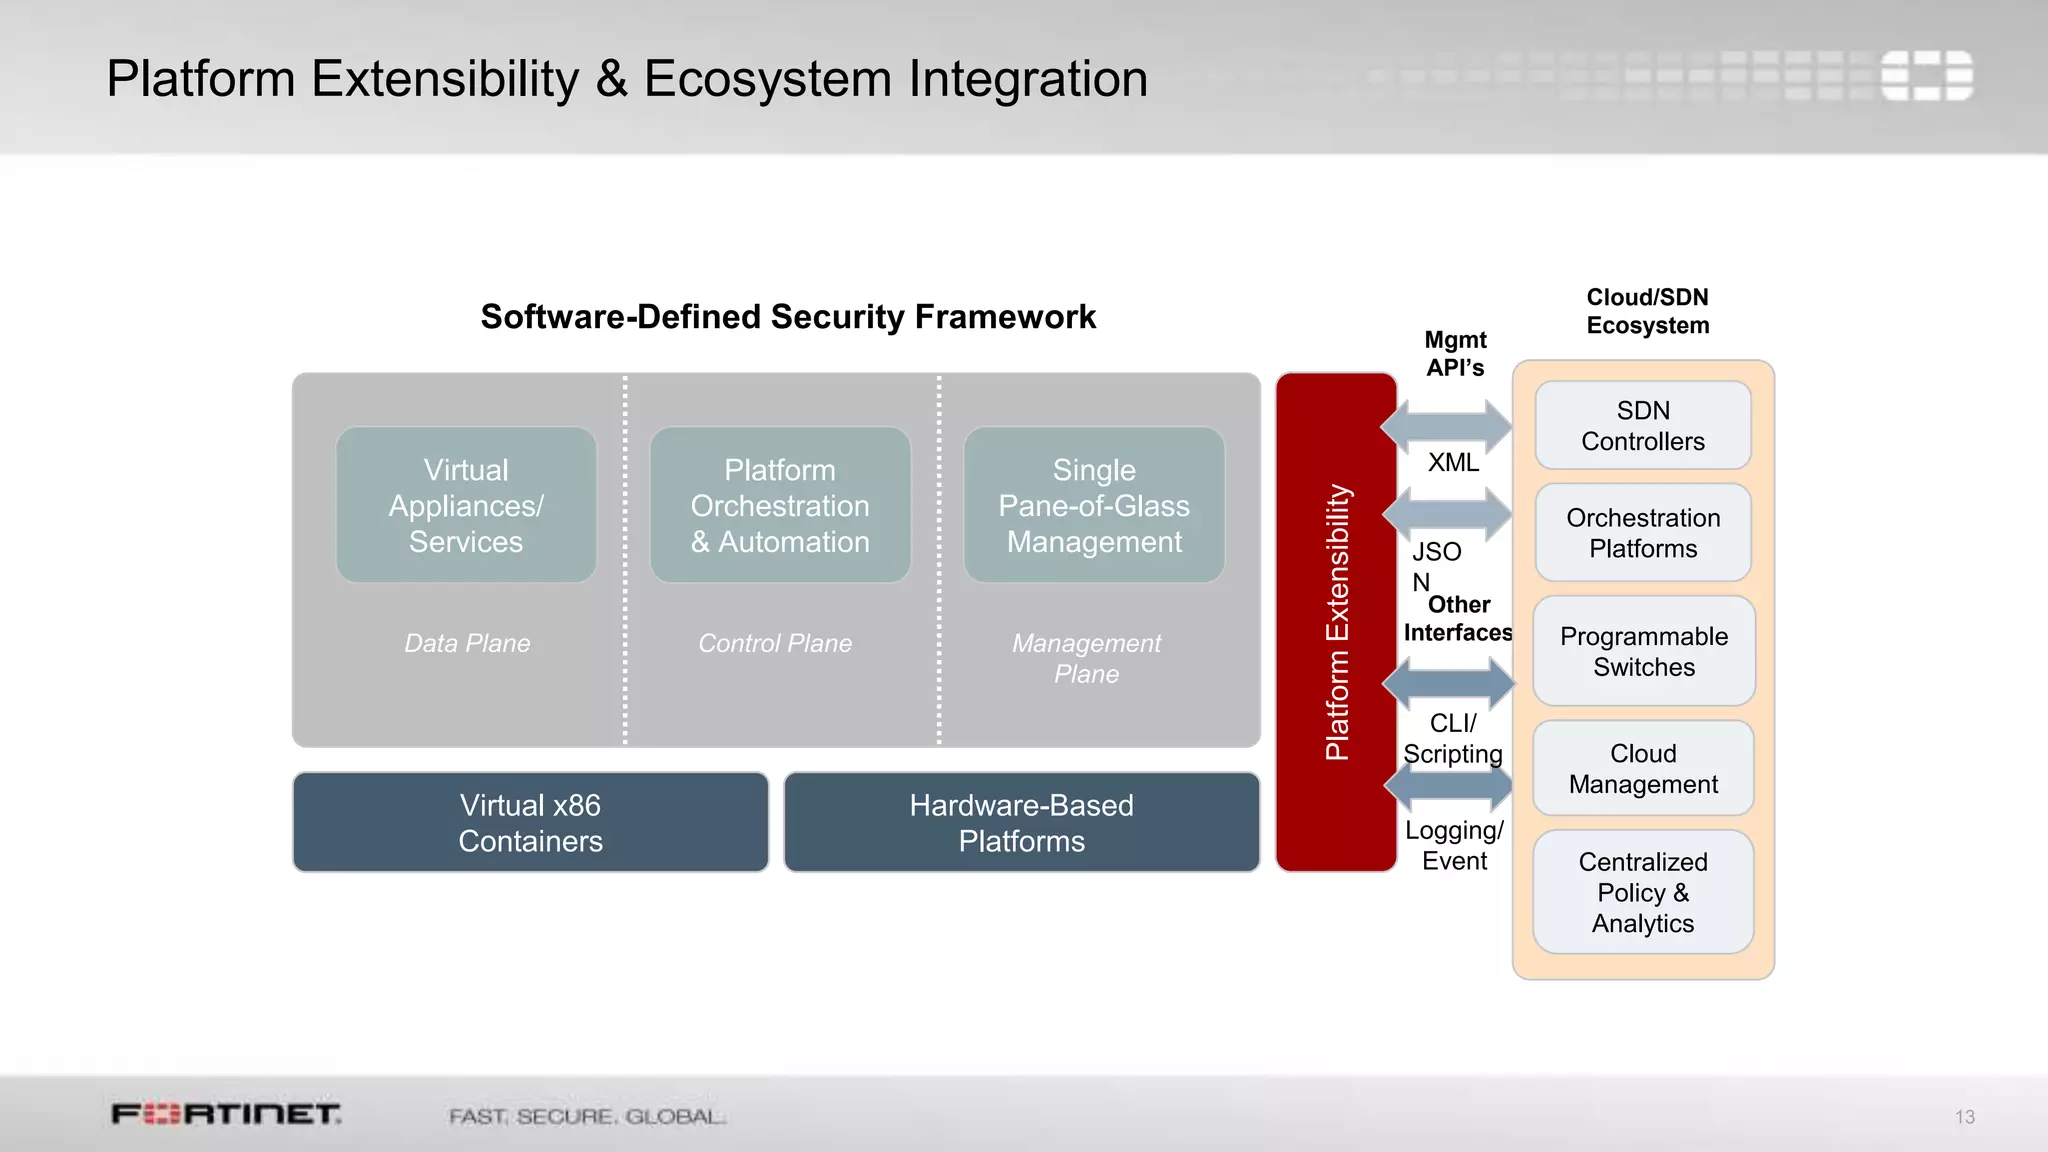
Task: Click the red Platform Extensibility bar
Action: point(1336,622)
